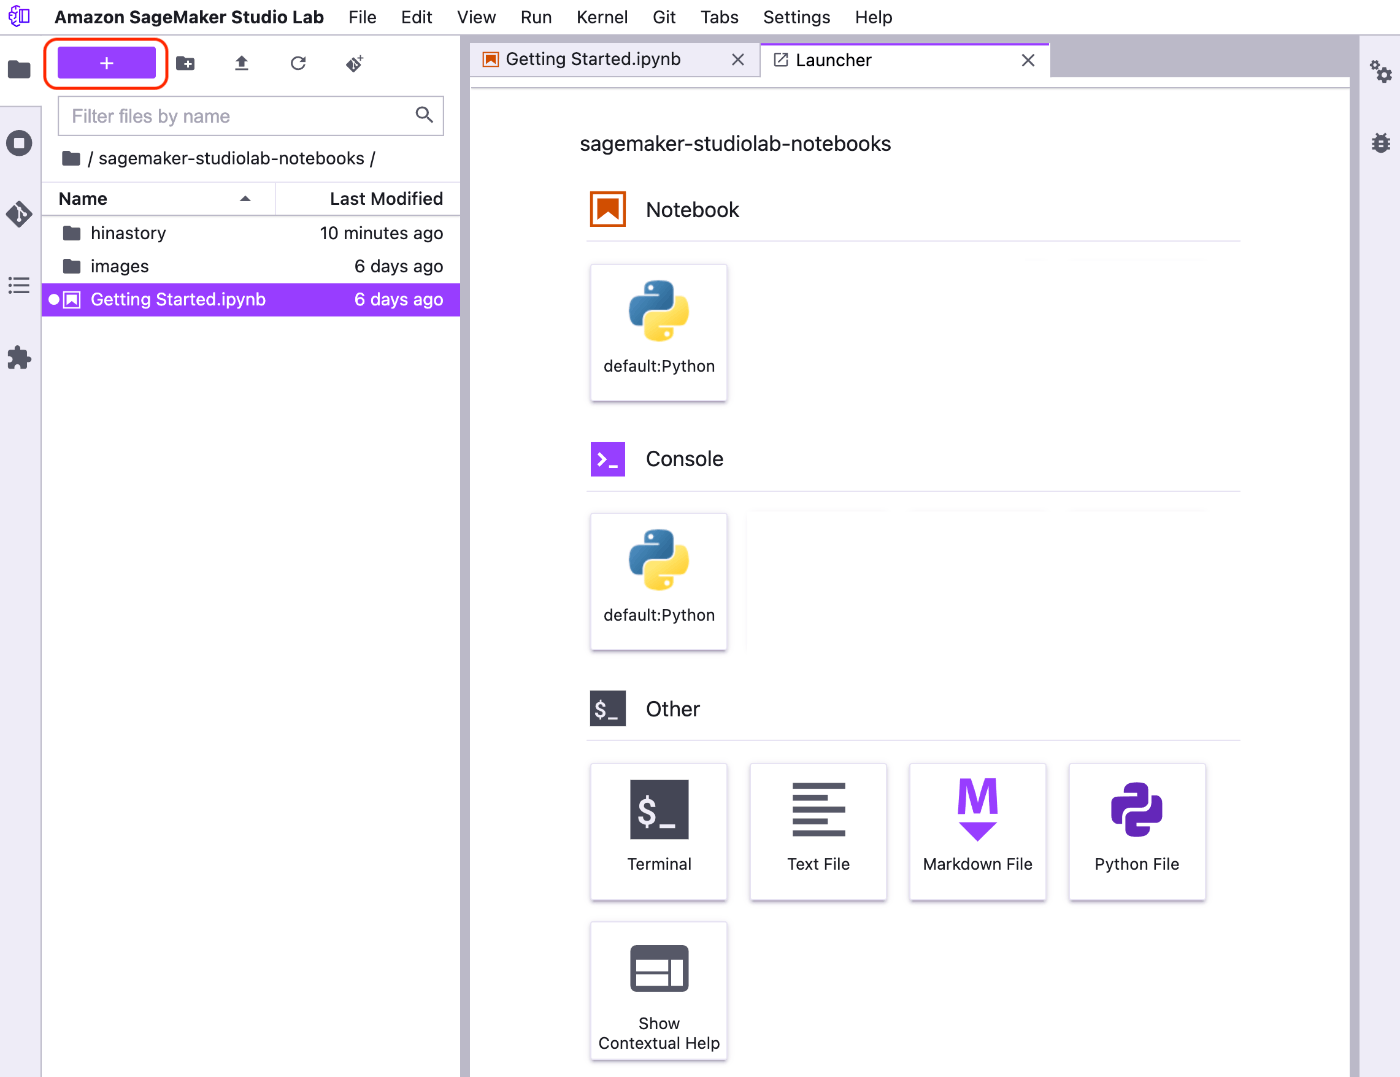Image resolution: width=1400 pixels, height=1077 pixels.
Task: Create a new Markdown File
Action: point(978,832)
